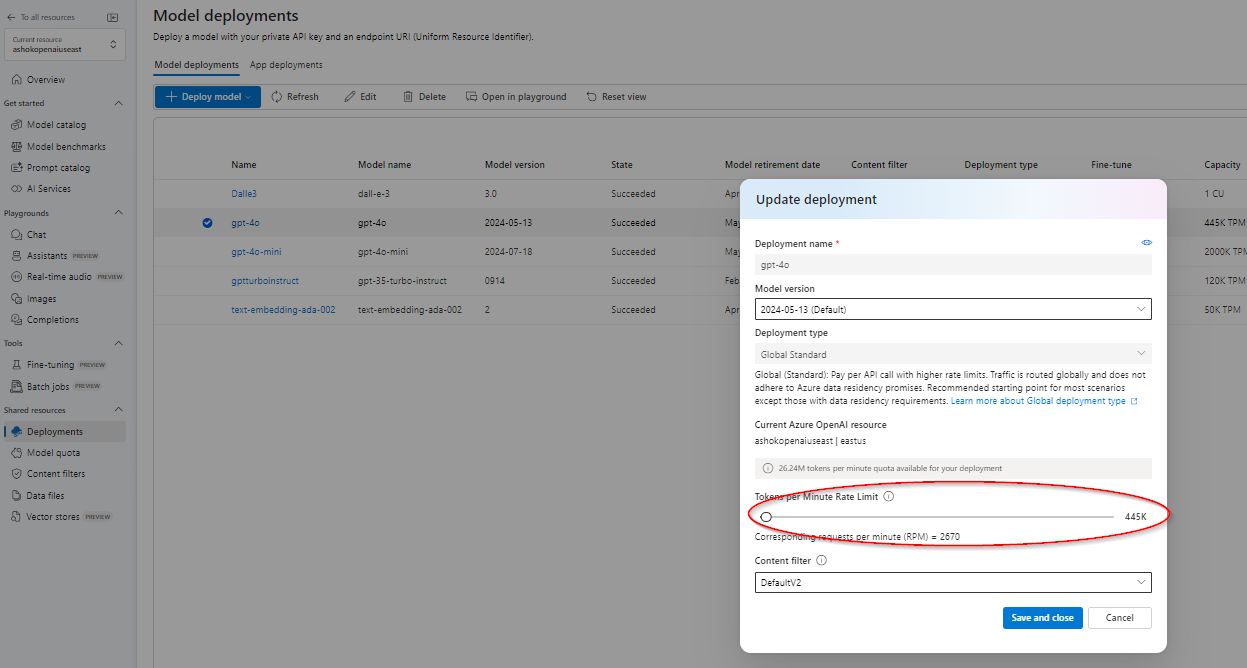The width and height of the screenshot is (1247, 668).
Task: Open the Content filter DefaultV2 dropdown
Action: [953, 582]
